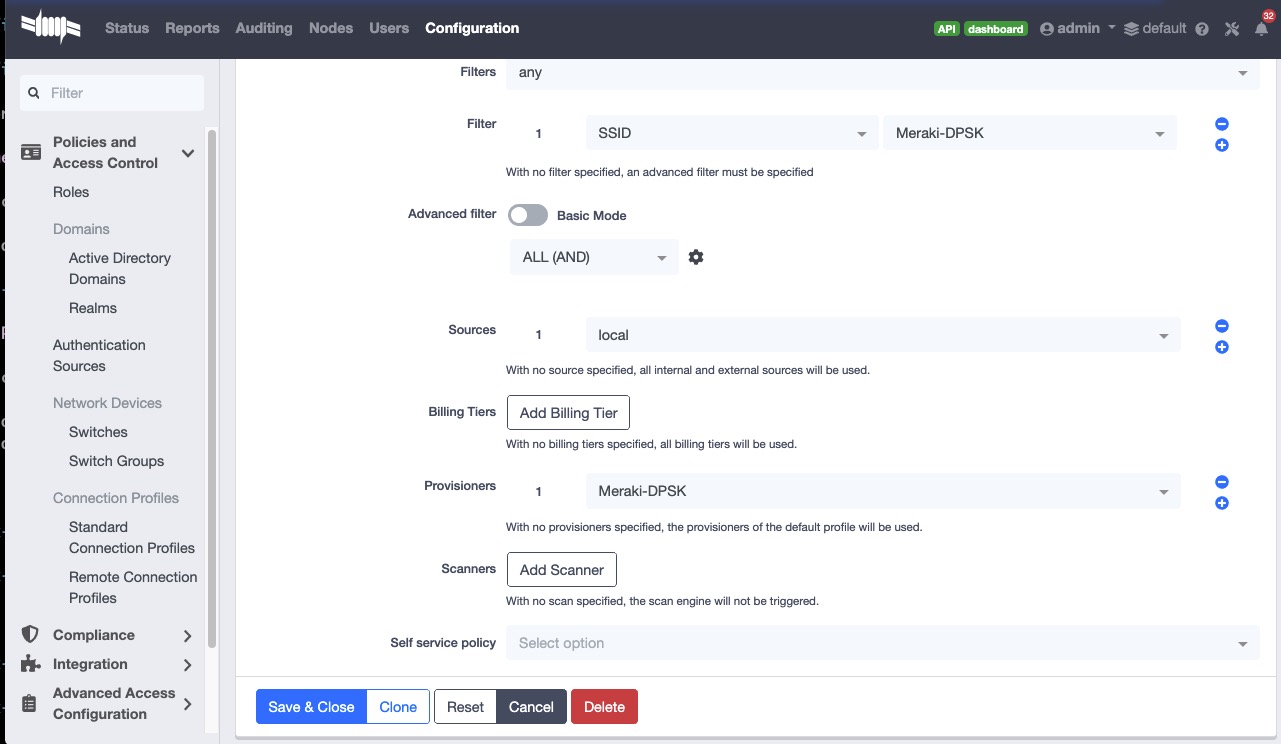1281x744 pixels.
Task: Click the sidebar Filter search field
Action: (110, 91)
